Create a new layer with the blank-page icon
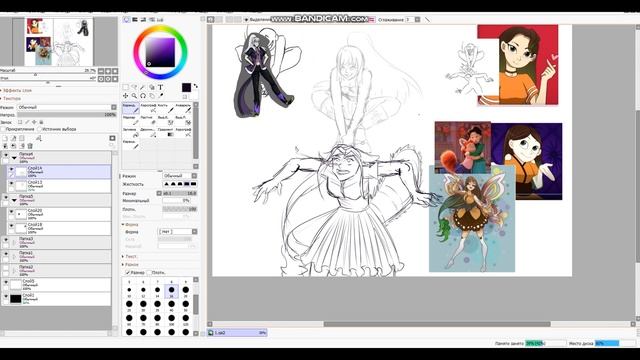 pyautogui.click(x=5, y=138)
